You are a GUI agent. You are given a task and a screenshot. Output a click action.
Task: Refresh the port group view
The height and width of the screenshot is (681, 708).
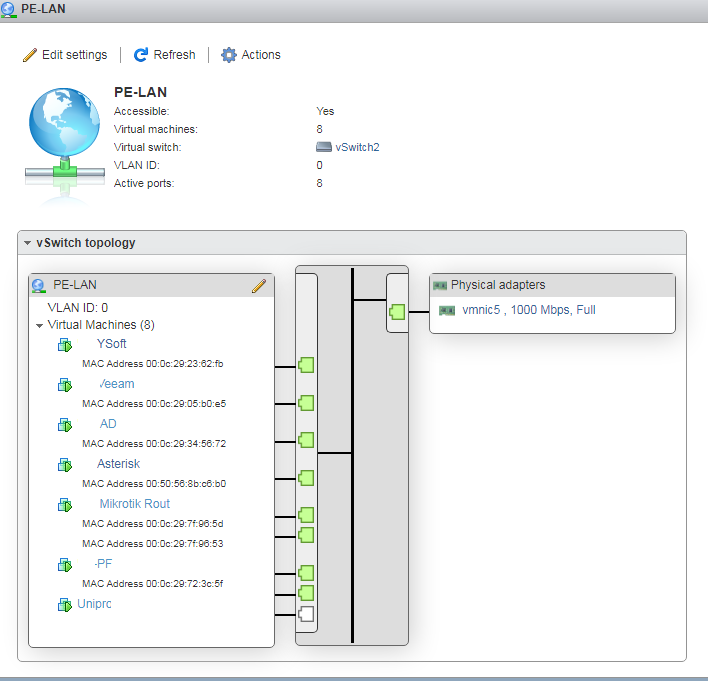point(165,55)
